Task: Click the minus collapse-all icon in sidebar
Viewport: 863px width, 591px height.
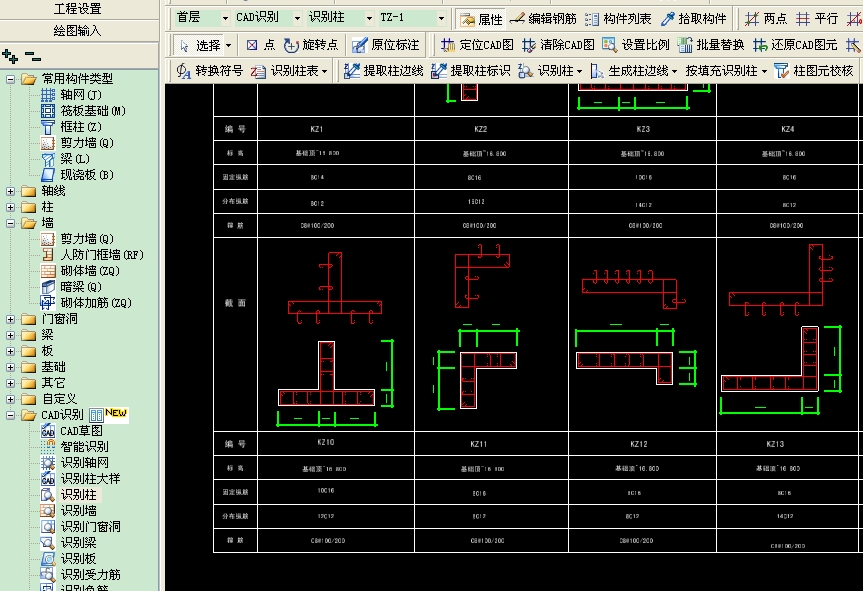Action: point(33,56)
